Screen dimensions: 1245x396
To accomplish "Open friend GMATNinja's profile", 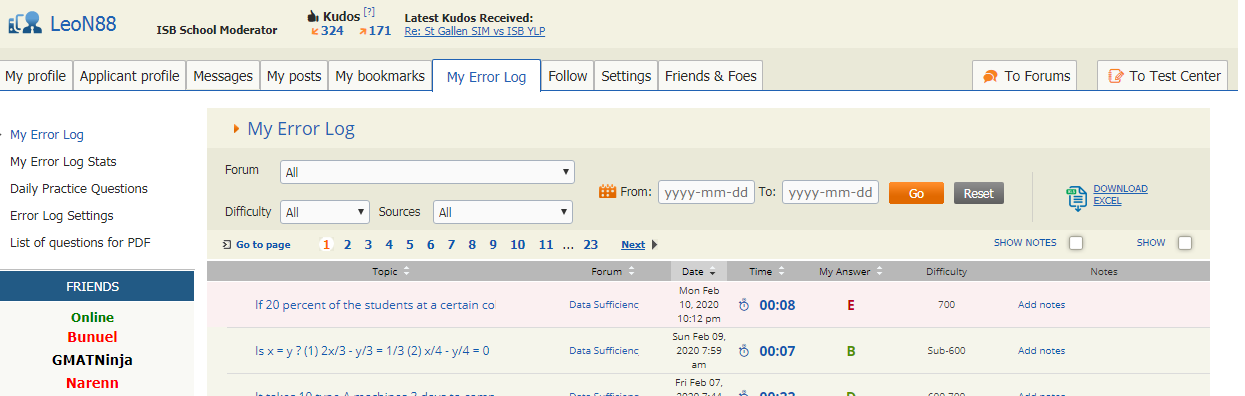I will [92, 360].
